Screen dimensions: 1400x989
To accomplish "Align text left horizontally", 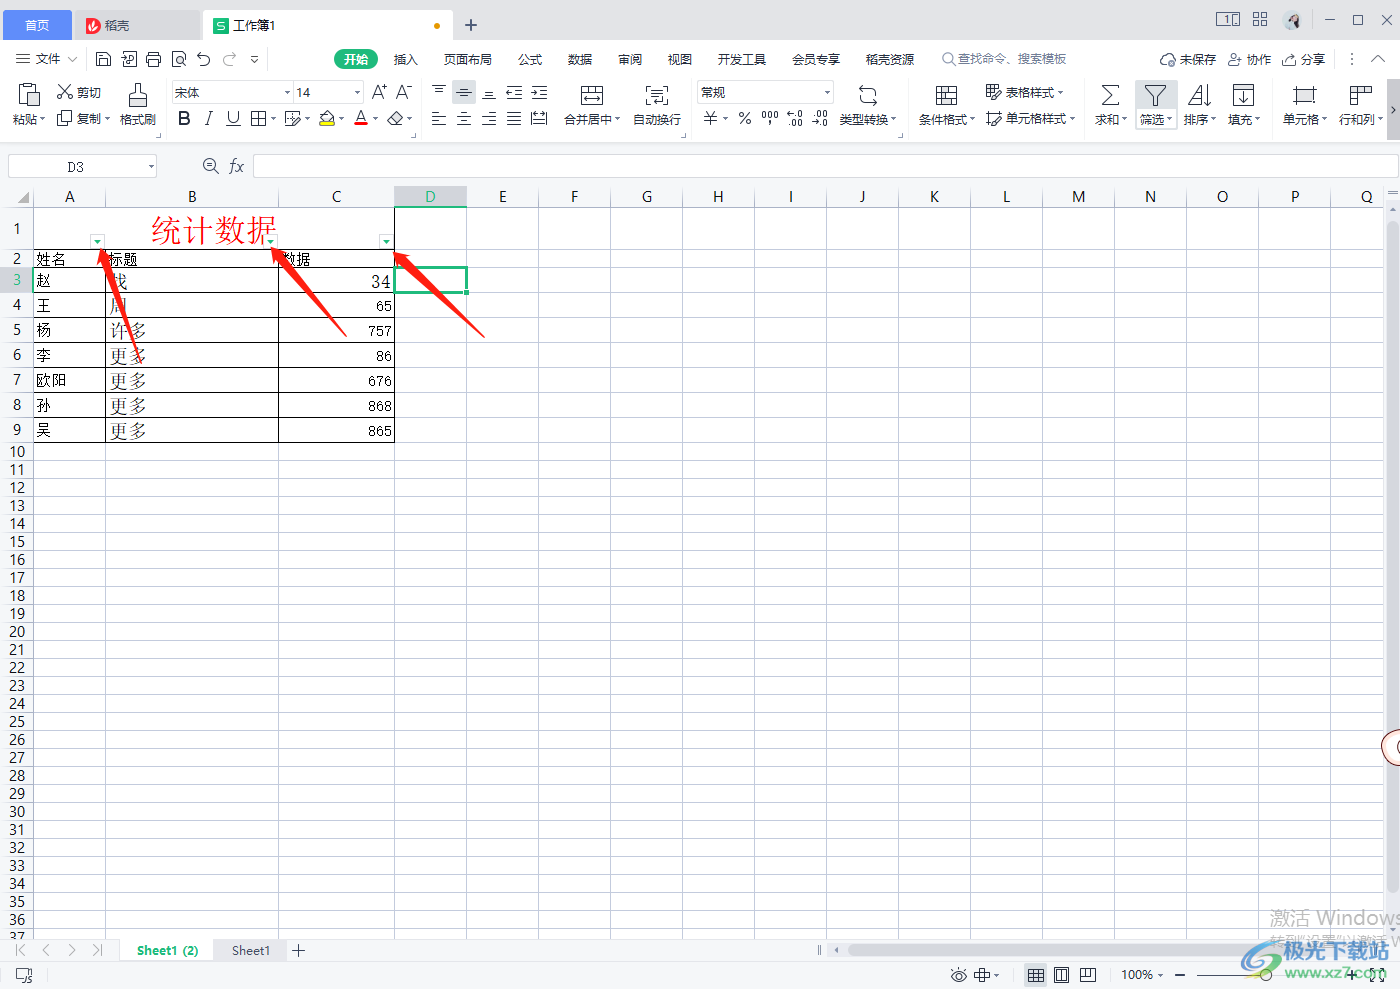I will [439, 118].
